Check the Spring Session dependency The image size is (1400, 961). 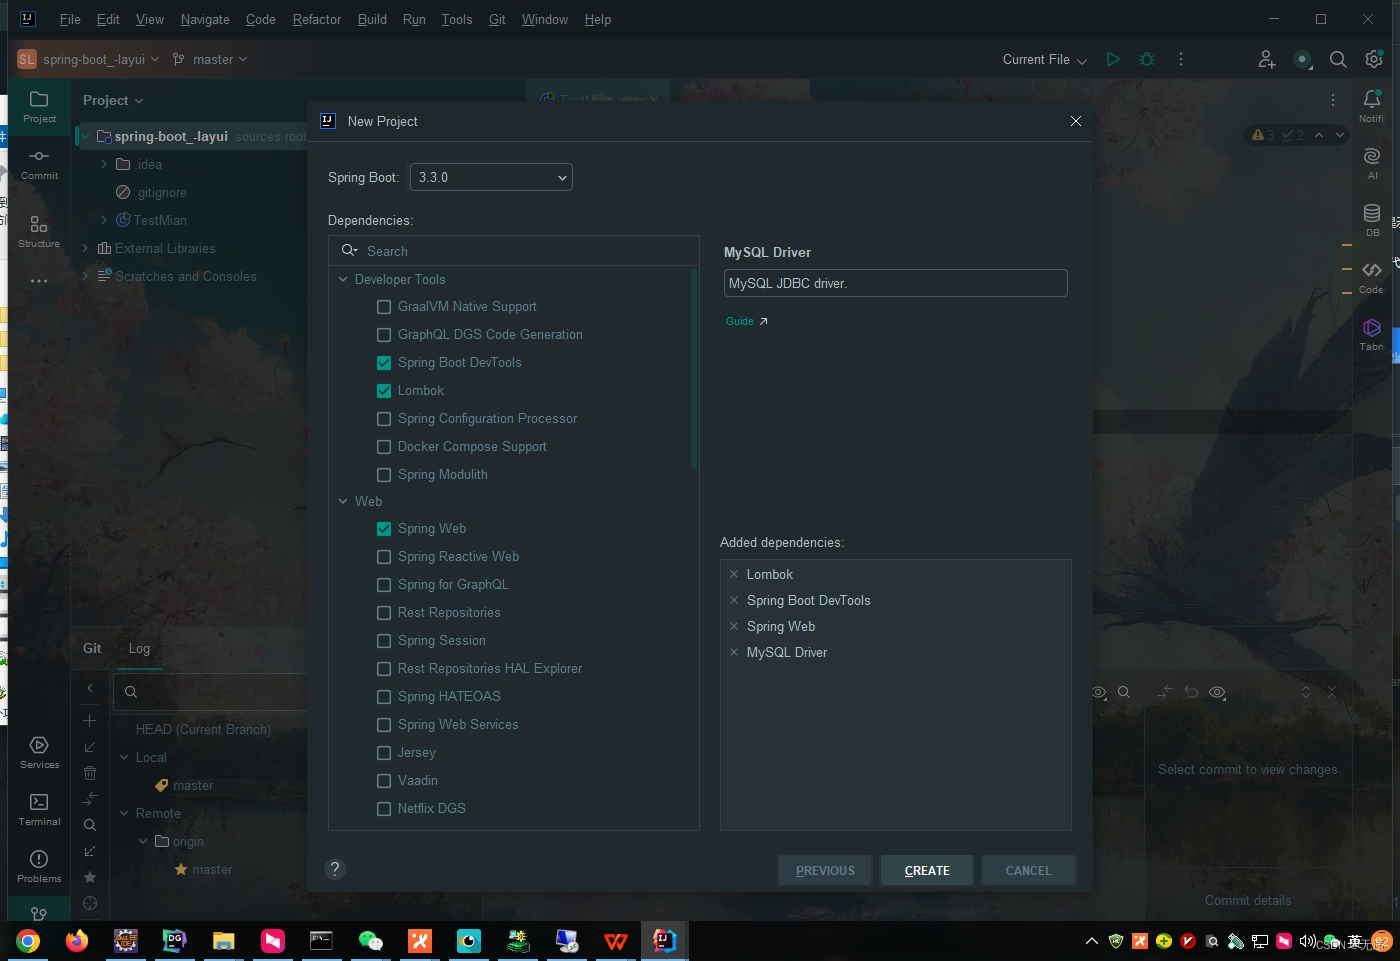[384, 640]
